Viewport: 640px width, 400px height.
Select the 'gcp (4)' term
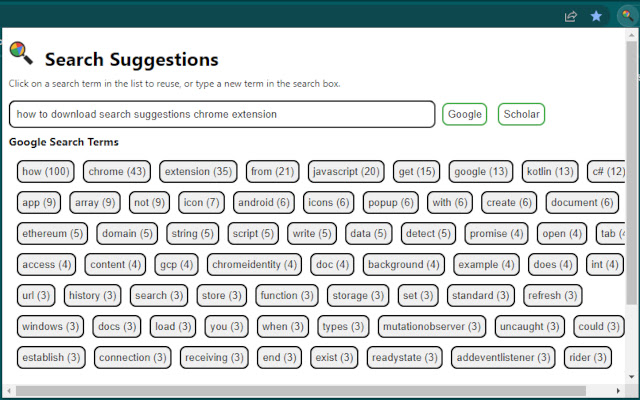[x=176, y=264]
